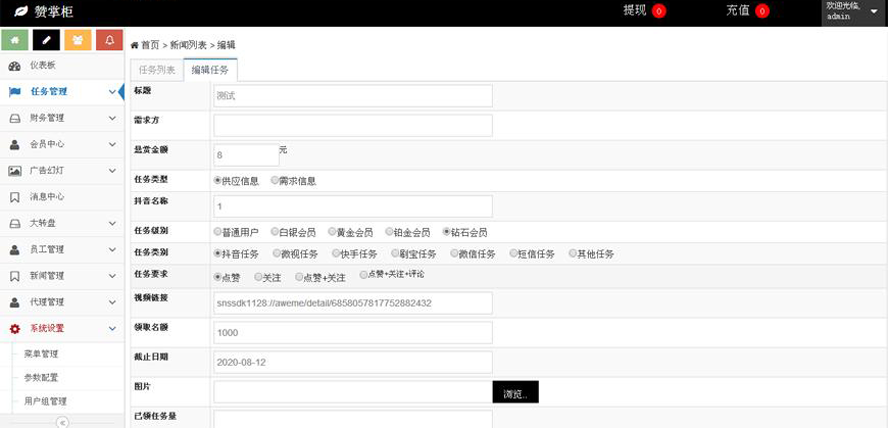Choose 白银会员 task level
The height and width of the screenshot is (428, 888).
(x=275, y=232)
